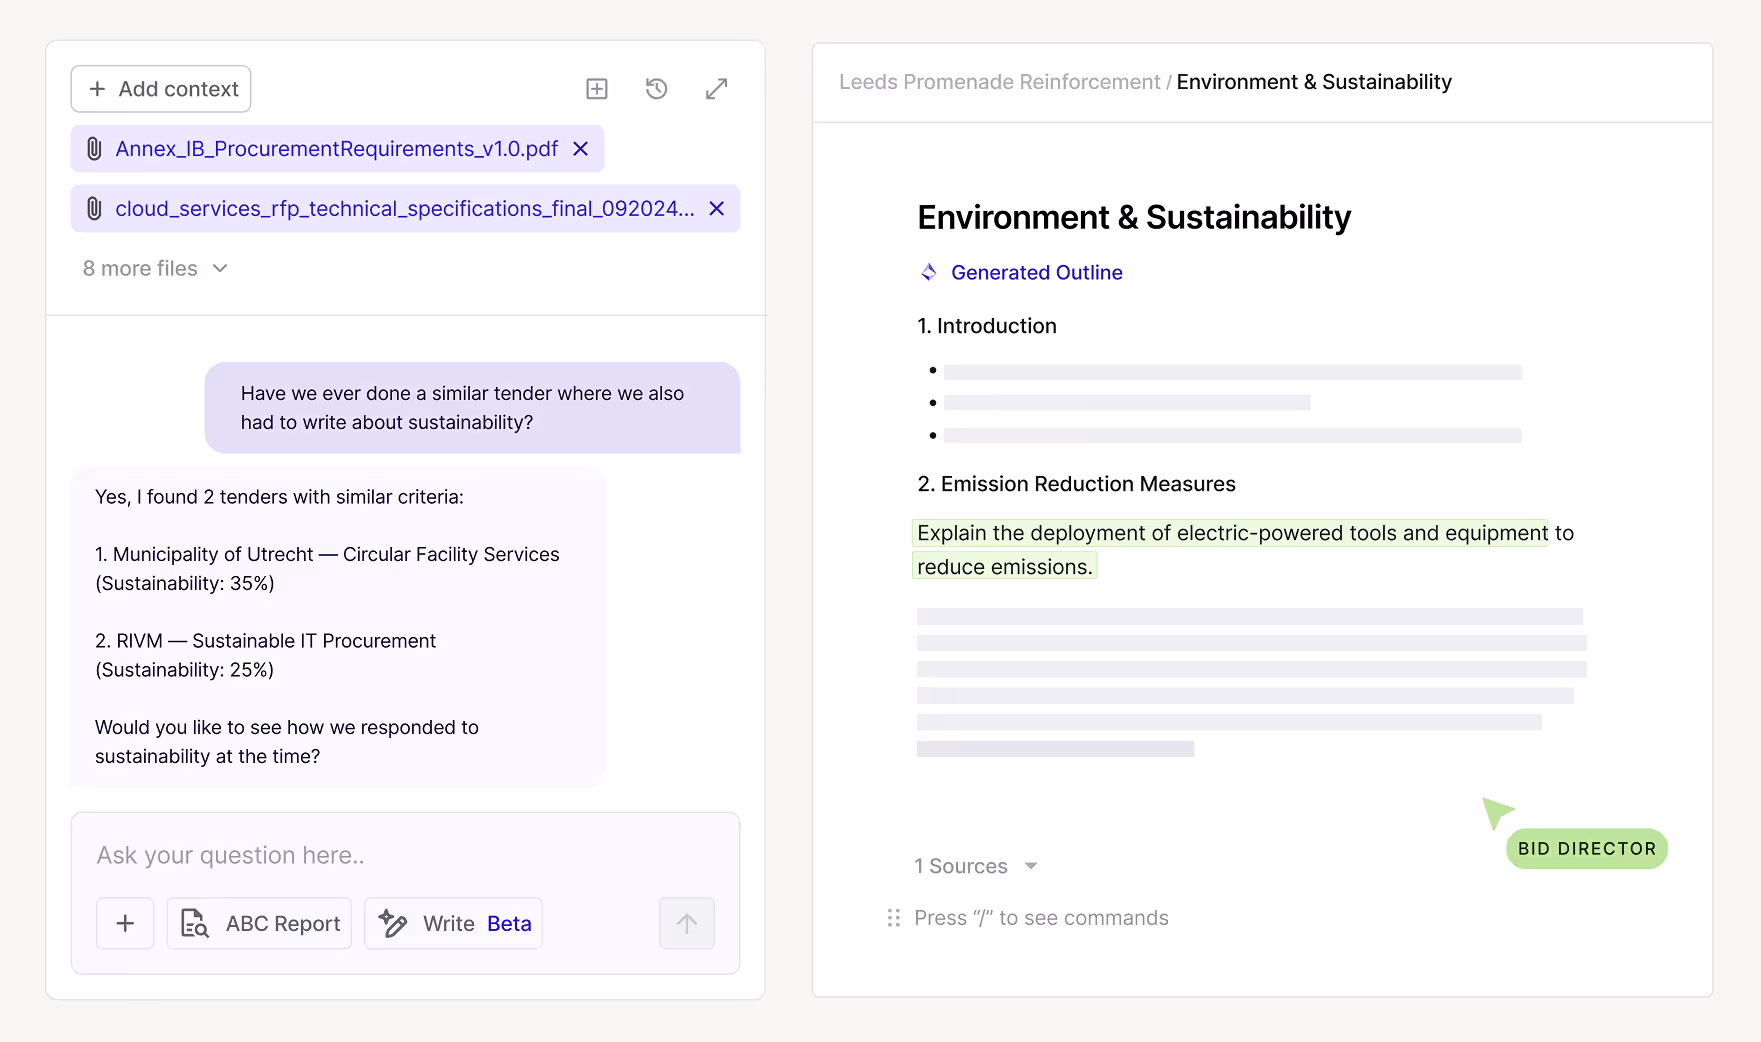Open Leeds Promenade Reinforcement breadcrumb
This screenshot has height=1042, width=1761.
pyautogui.click(x=999, y=82)
